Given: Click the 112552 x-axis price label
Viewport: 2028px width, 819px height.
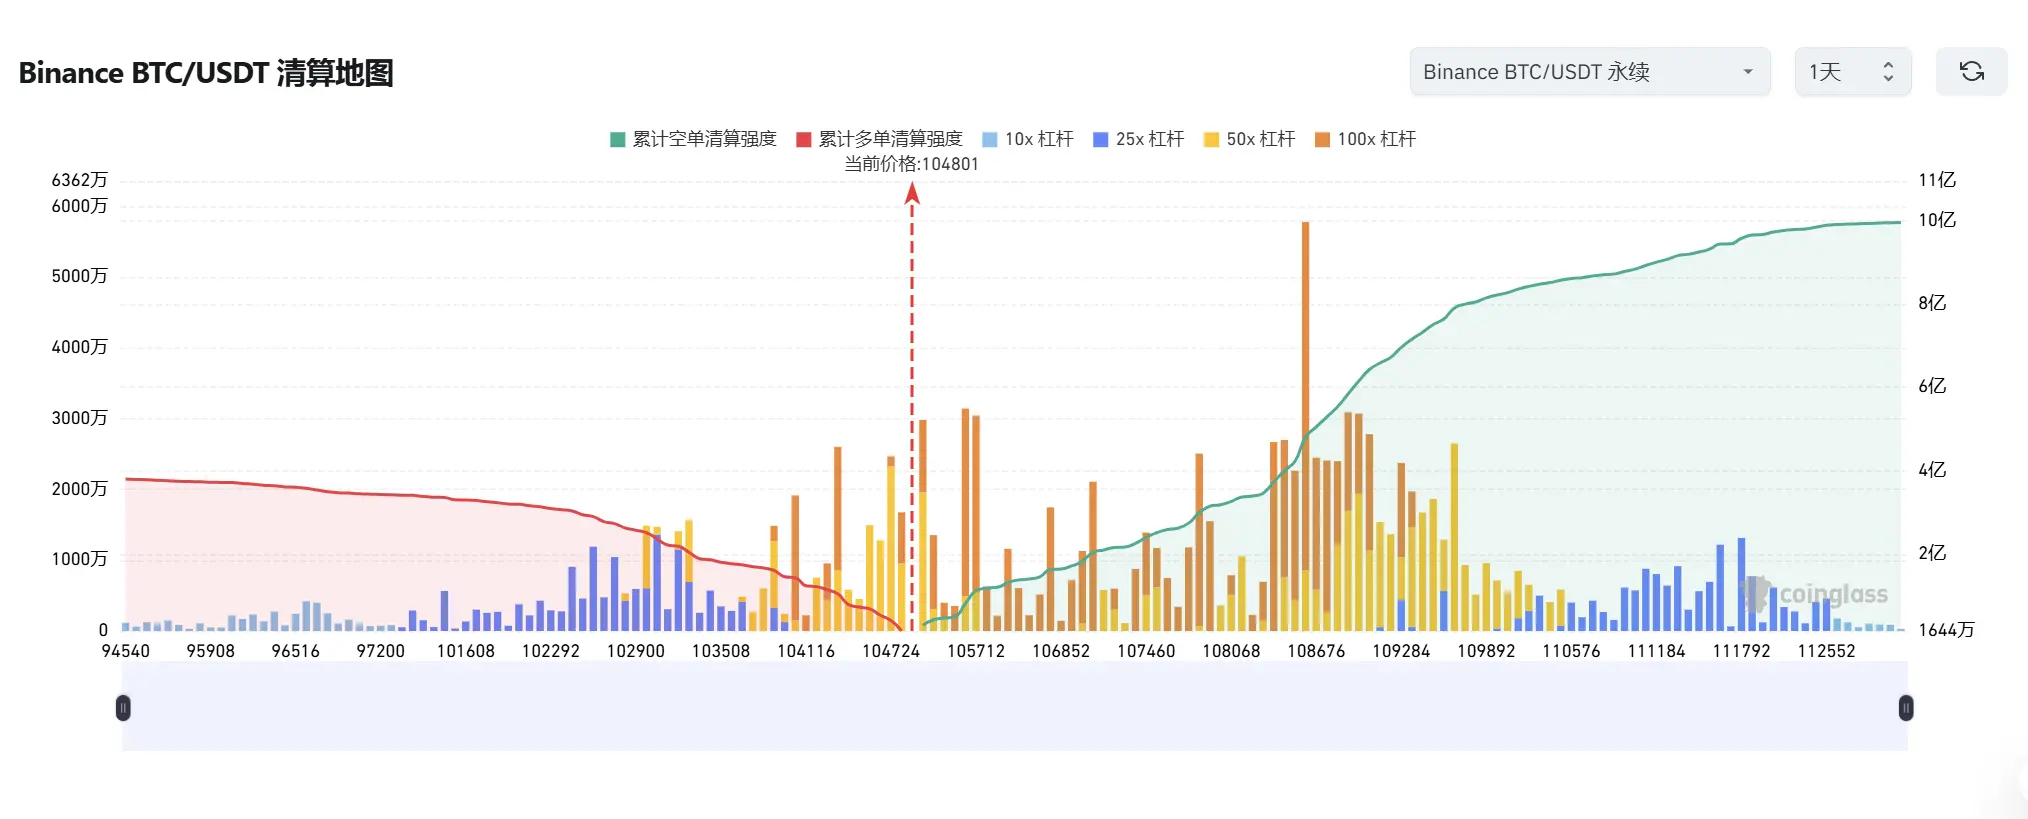Looking at the screenshot, I should coord(1826,651).
